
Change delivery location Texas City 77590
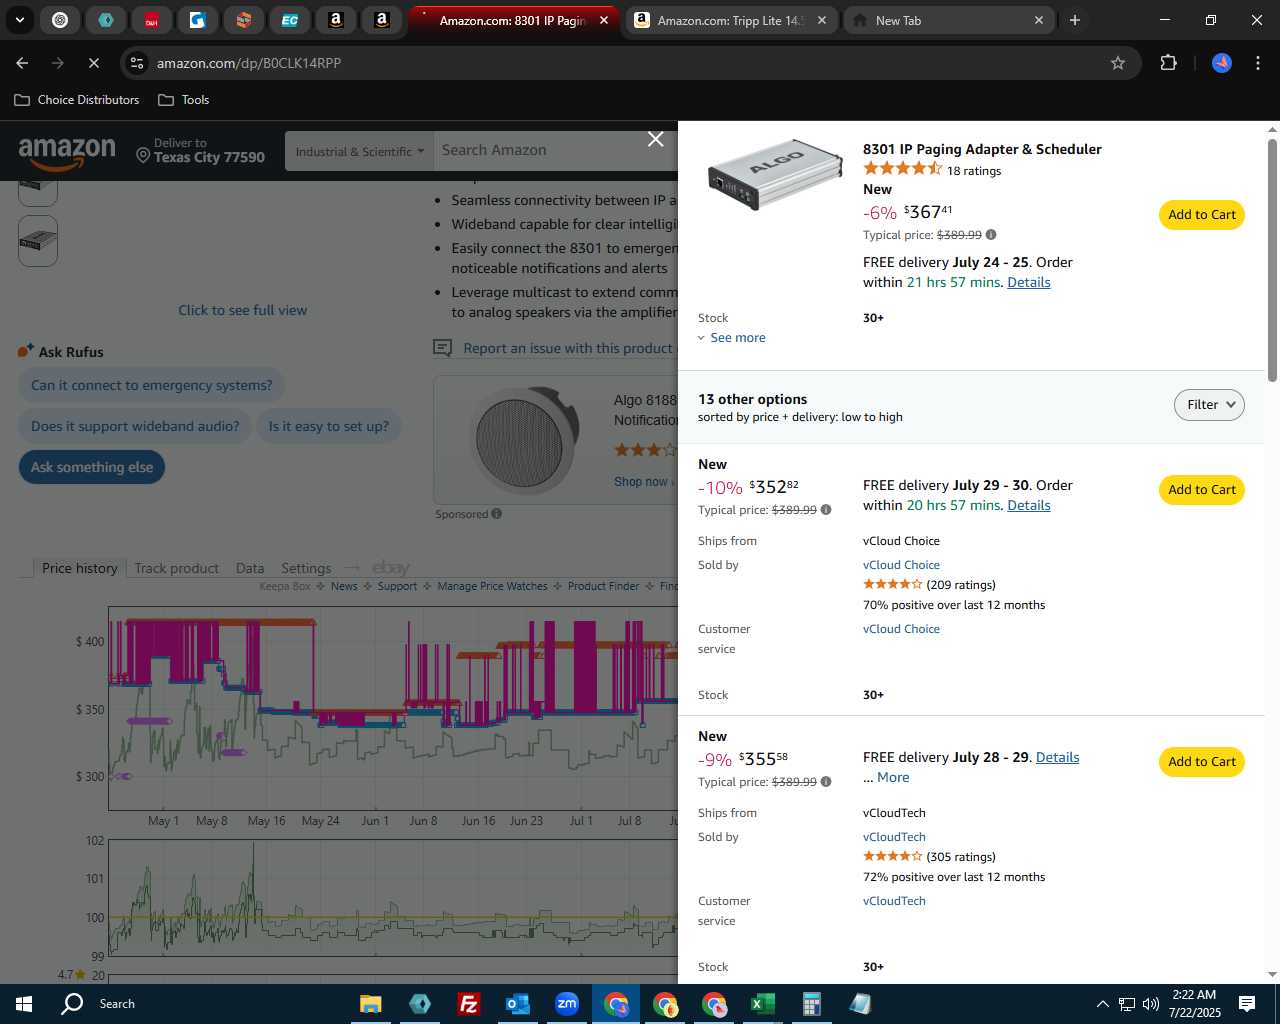click(201, 151)
